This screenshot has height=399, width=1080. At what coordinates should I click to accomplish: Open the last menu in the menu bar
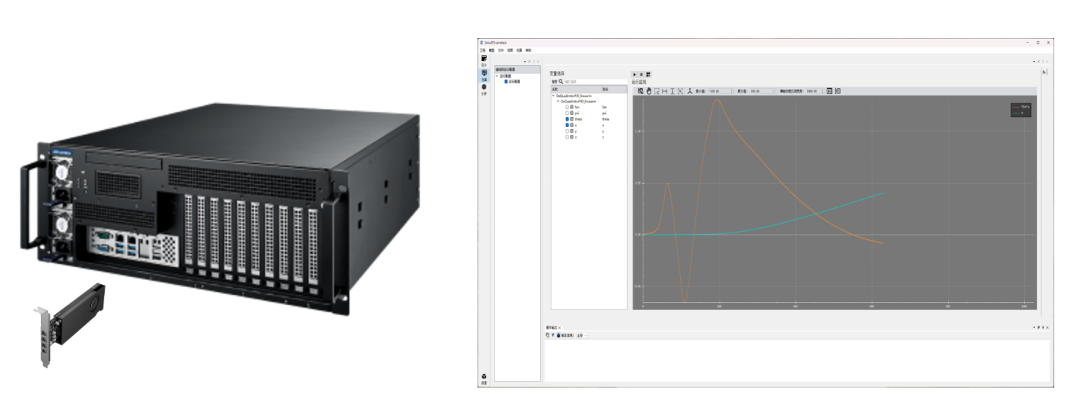click(528, 50)
